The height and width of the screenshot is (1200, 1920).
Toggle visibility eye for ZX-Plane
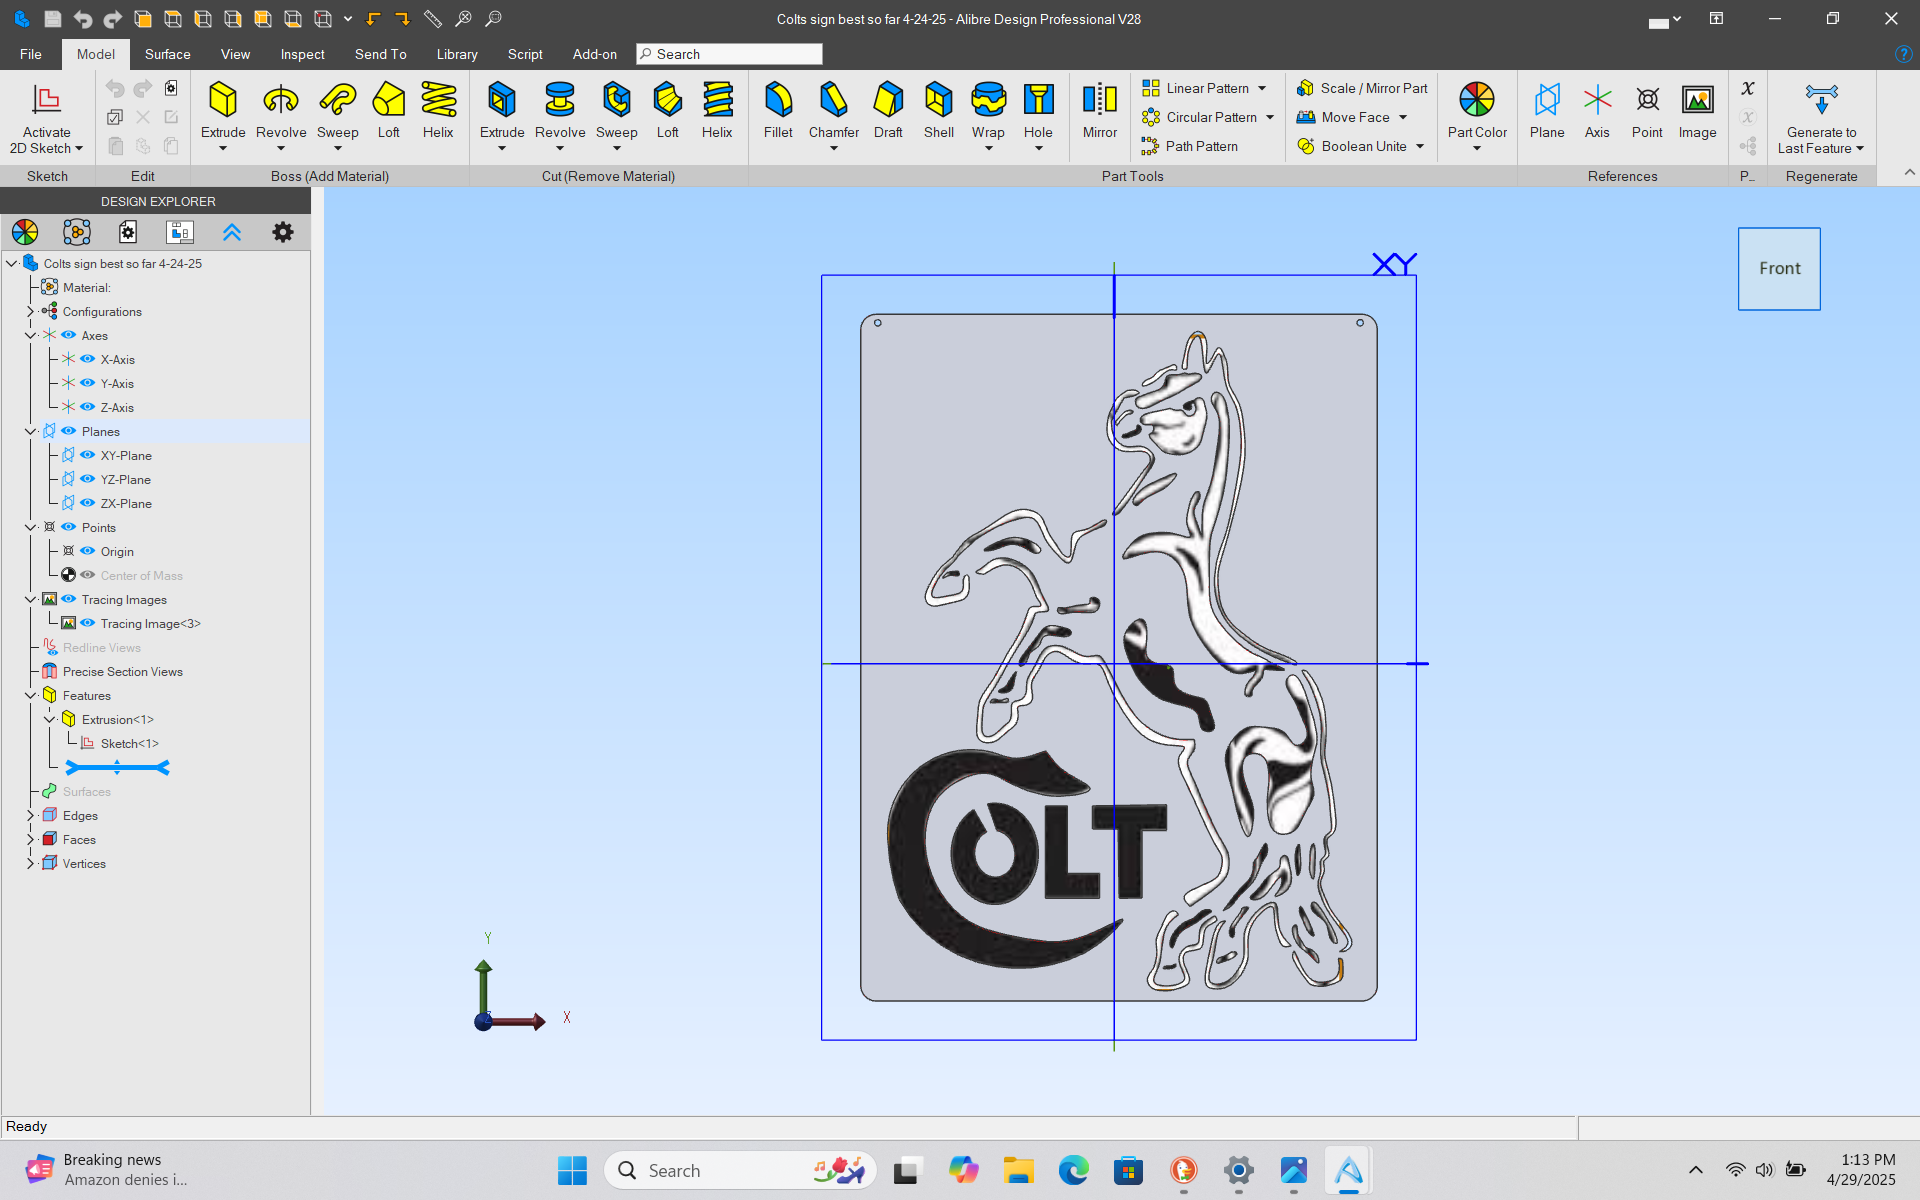point(88,503)
